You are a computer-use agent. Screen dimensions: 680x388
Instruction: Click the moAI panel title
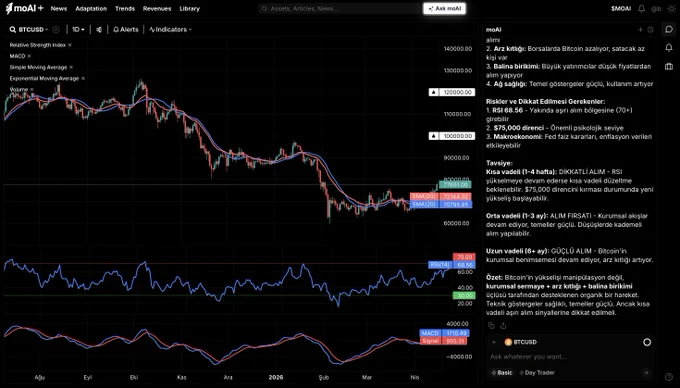pos(494,29)
